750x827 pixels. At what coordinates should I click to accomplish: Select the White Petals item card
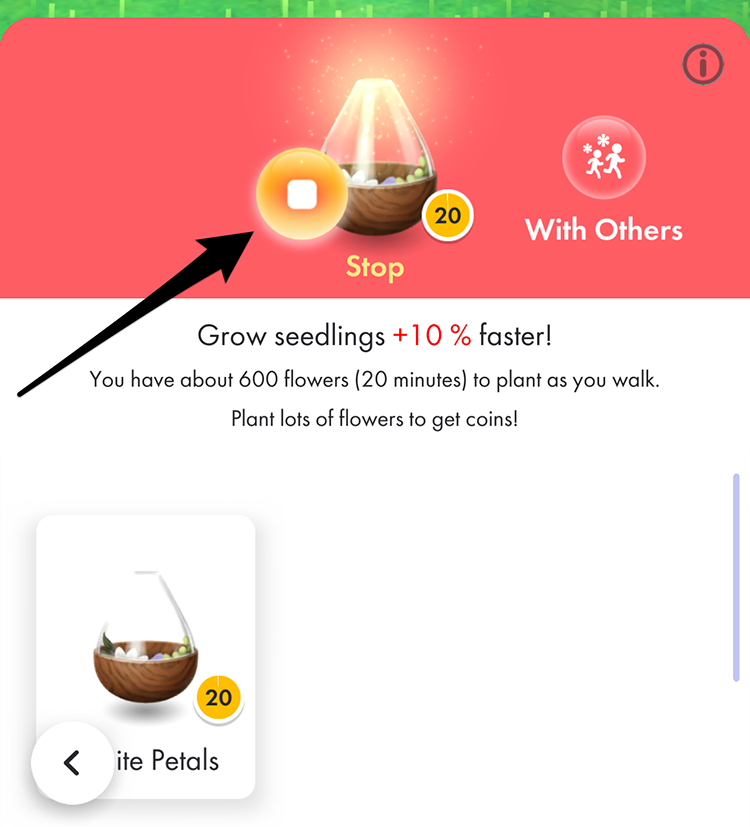tap(146, 657)
